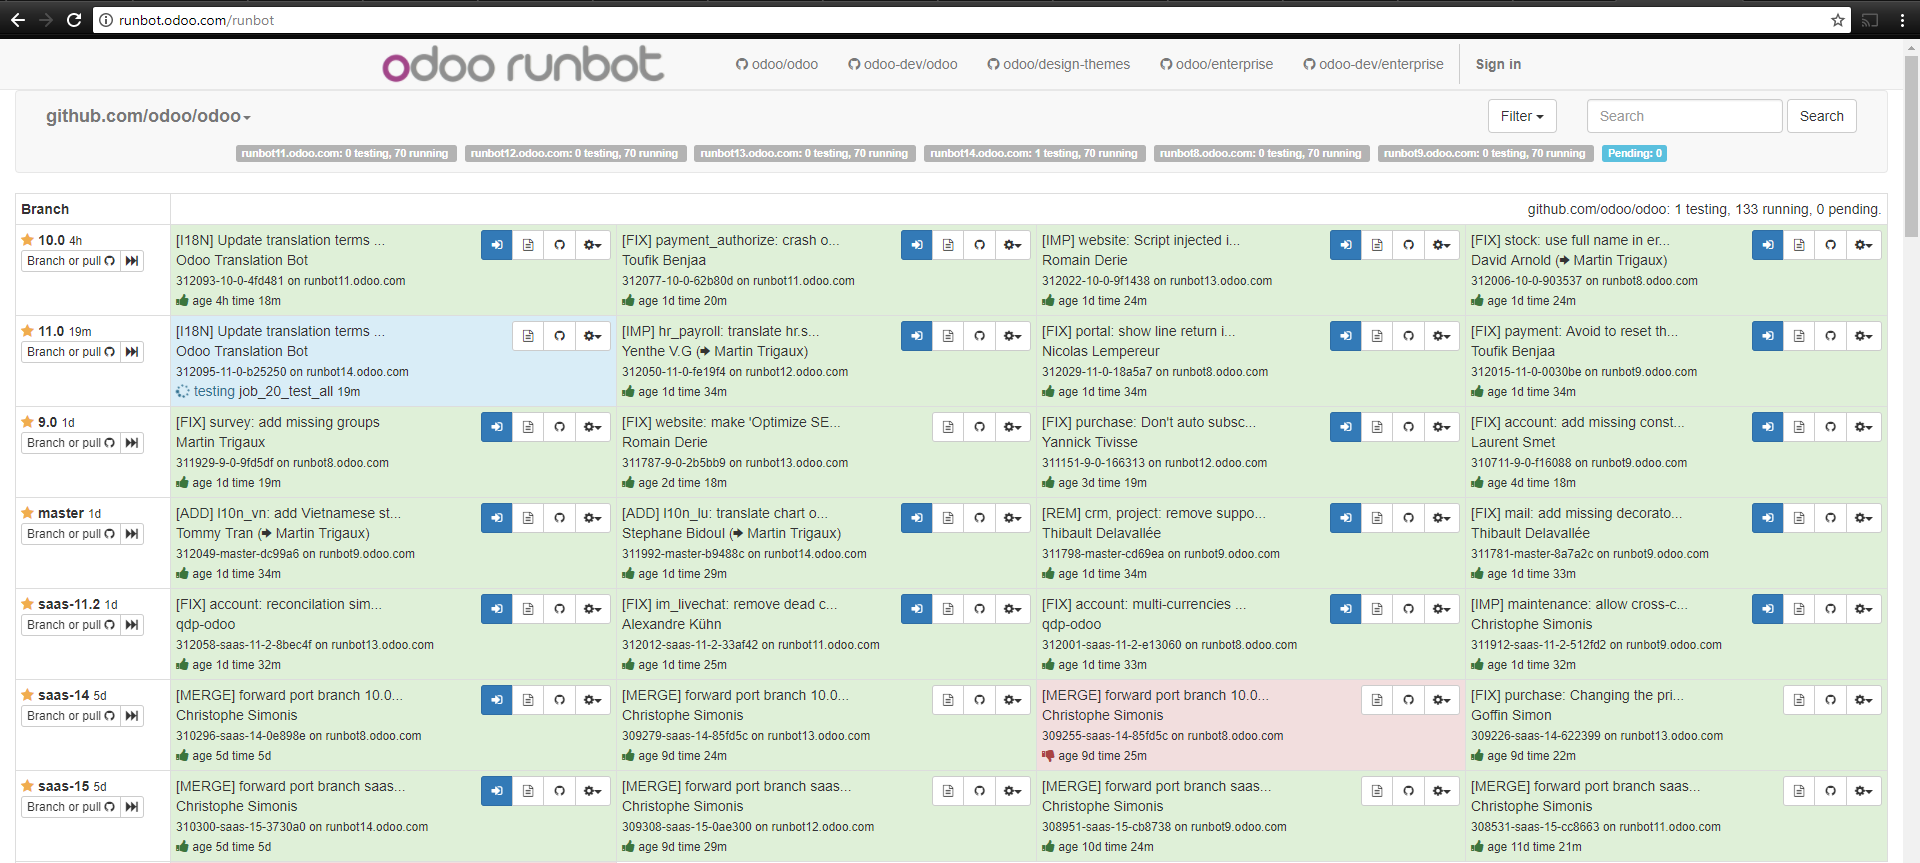Viewport: 1920px width, 863px height.
Task: Reload the page in the browser
Action: point(74,20)
